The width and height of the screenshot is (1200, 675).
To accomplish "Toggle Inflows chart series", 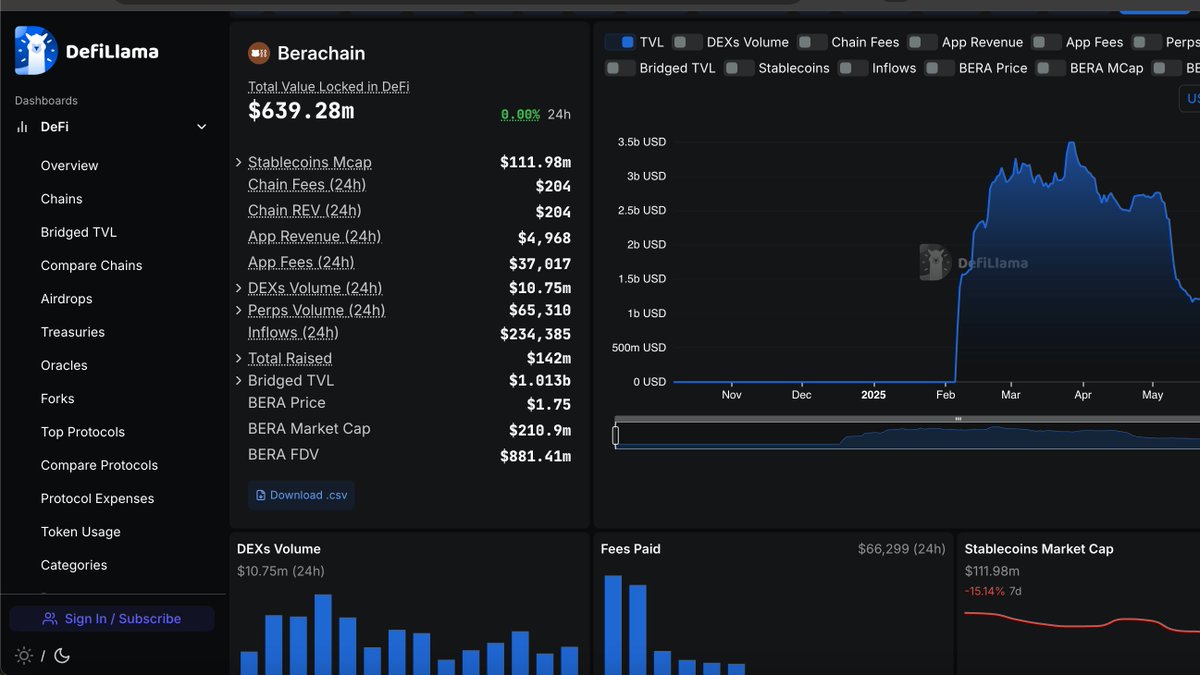I will 853,68.
